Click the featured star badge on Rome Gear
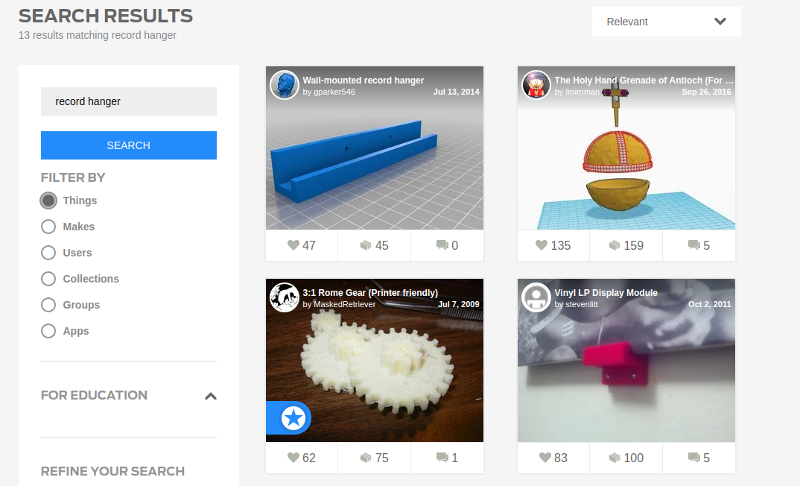The width and height of the screenshot is (800, 486). pyautogui.click(x=293, y=418)
